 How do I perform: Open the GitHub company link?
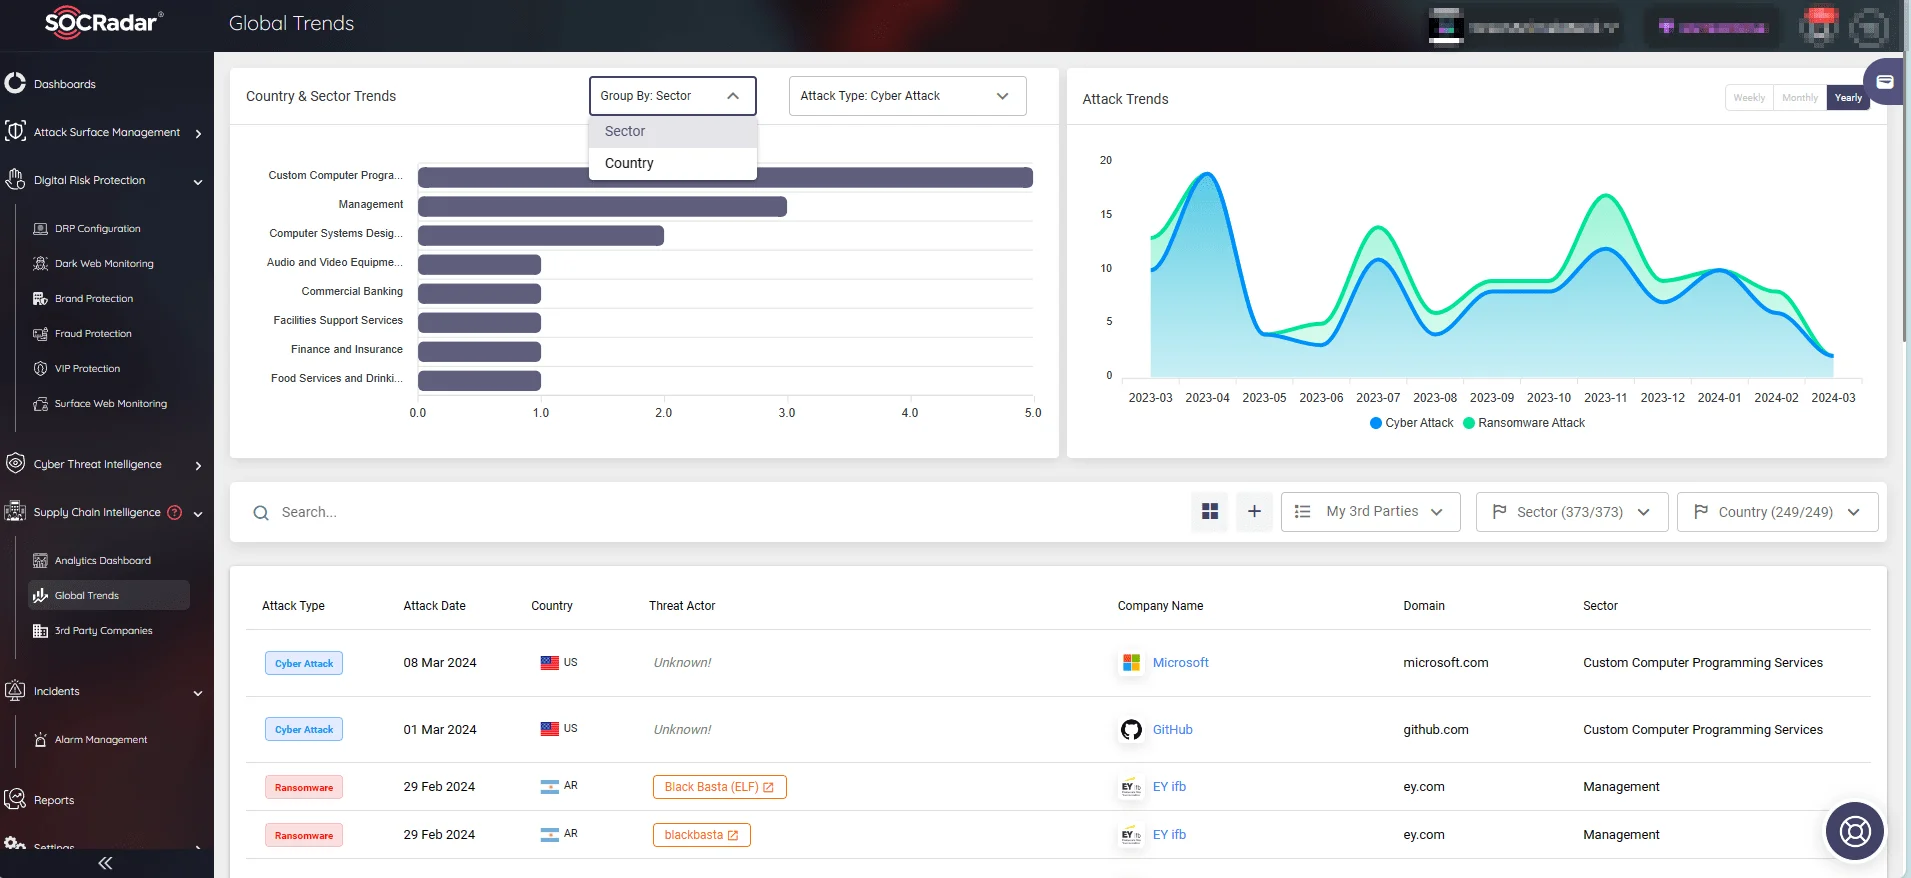point(1172,730)
